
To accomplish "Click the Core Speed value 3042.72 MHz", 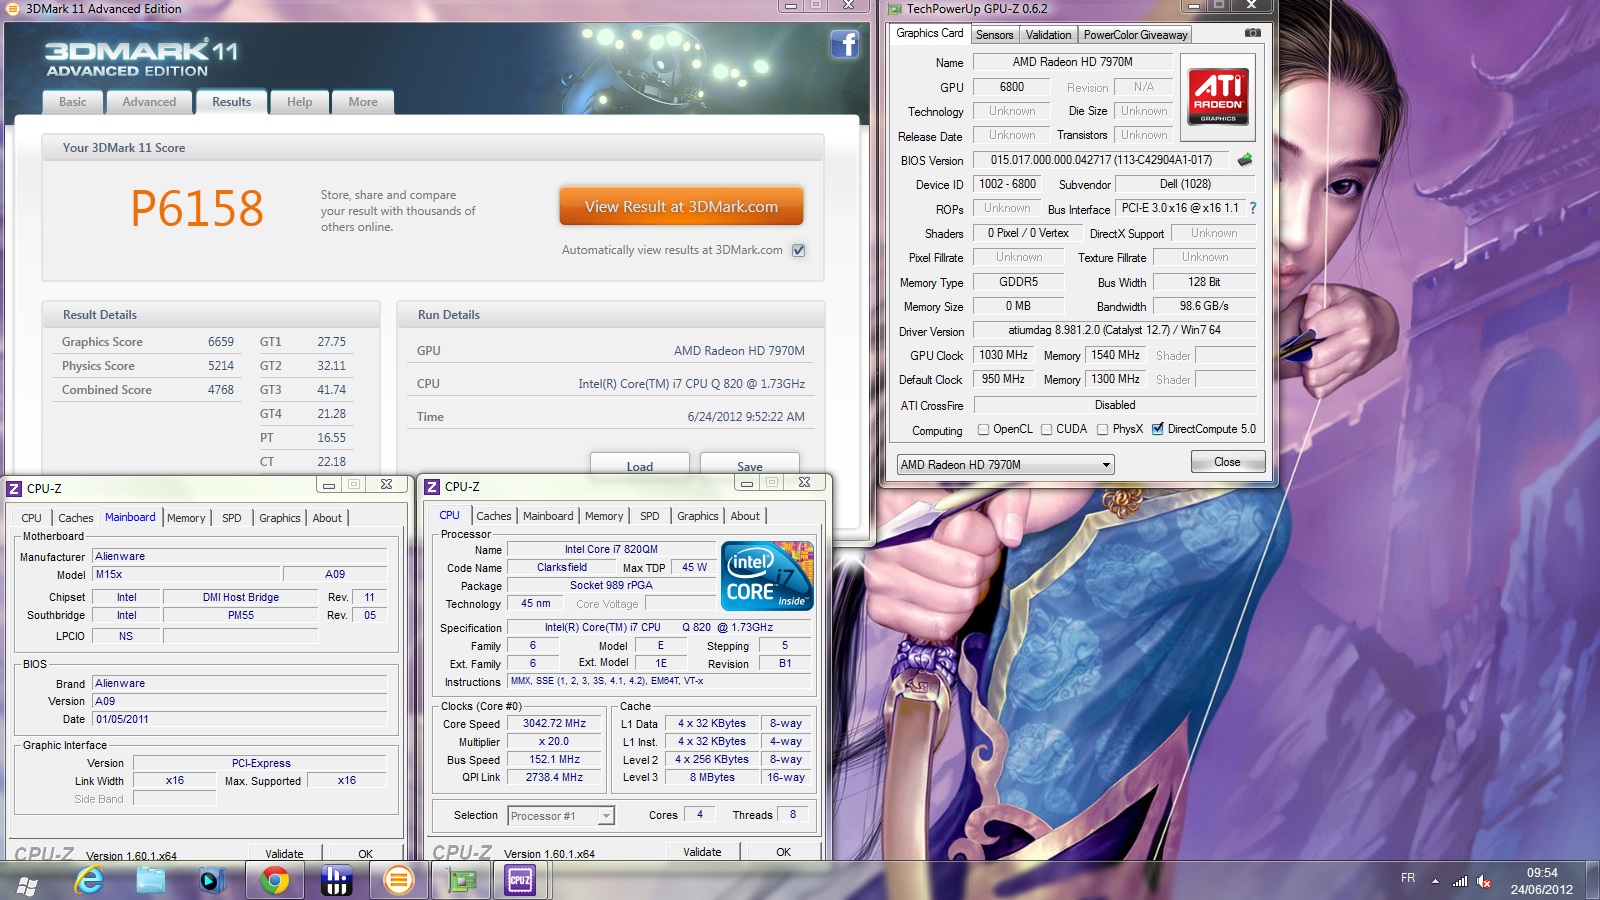I will tap(554, 723).
